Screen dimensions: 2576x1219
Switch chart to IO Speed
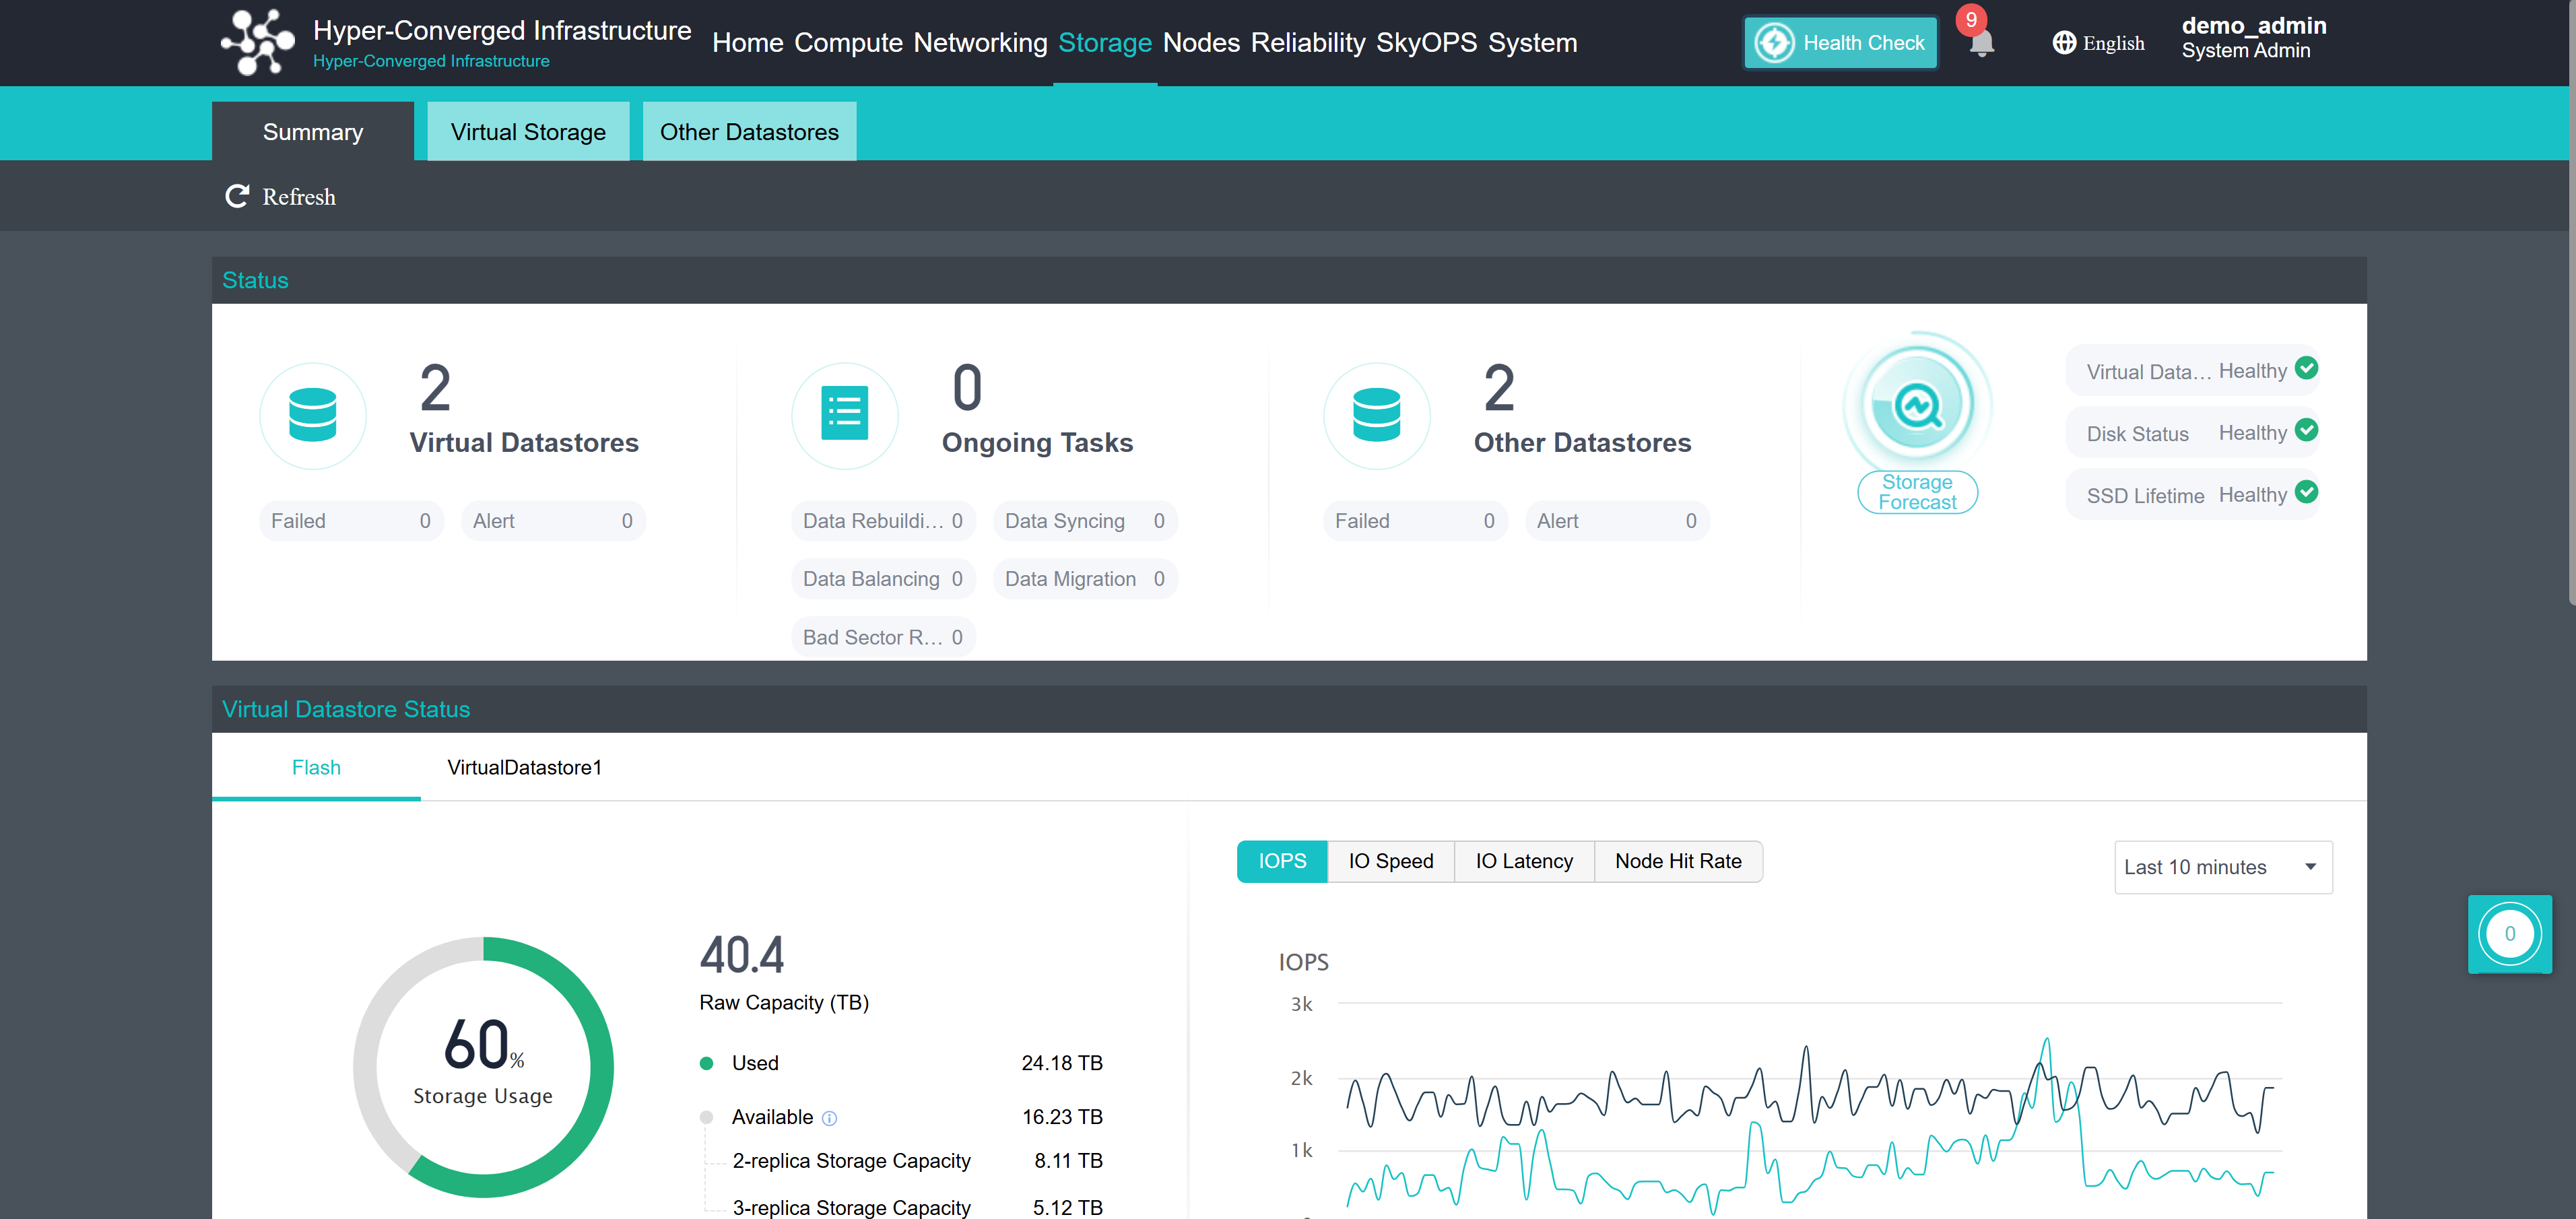coord(1390,861)
